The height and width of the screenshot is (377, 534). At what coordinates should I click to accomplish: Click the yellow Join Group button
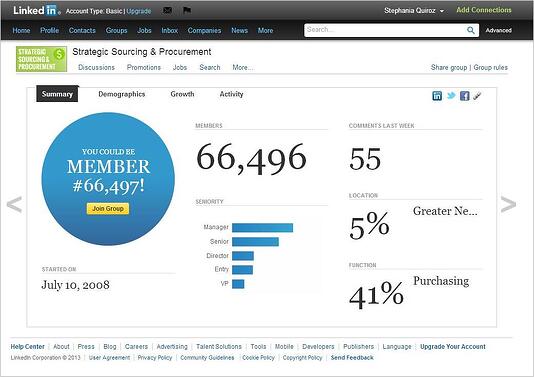[x=108, y=208]
